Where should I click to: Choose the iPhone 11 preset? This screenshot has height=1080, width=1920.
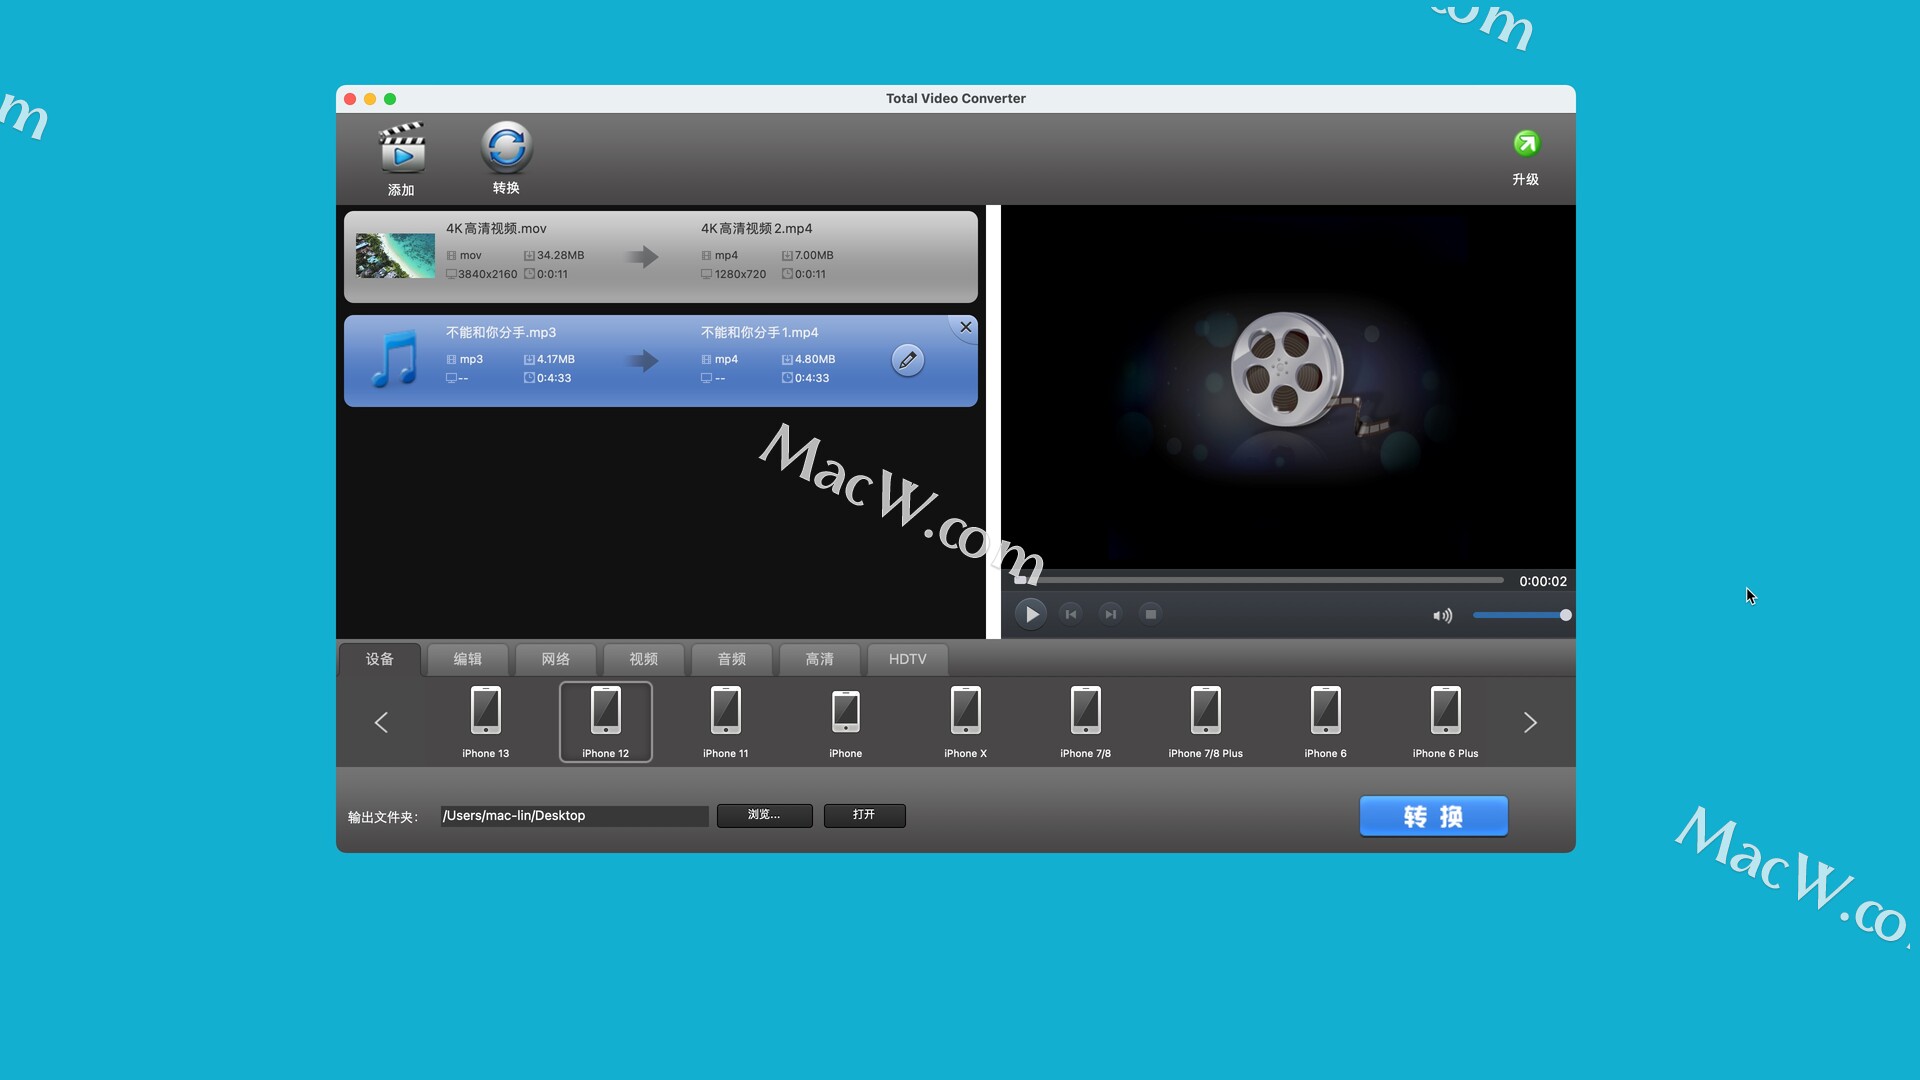[726, 722]
